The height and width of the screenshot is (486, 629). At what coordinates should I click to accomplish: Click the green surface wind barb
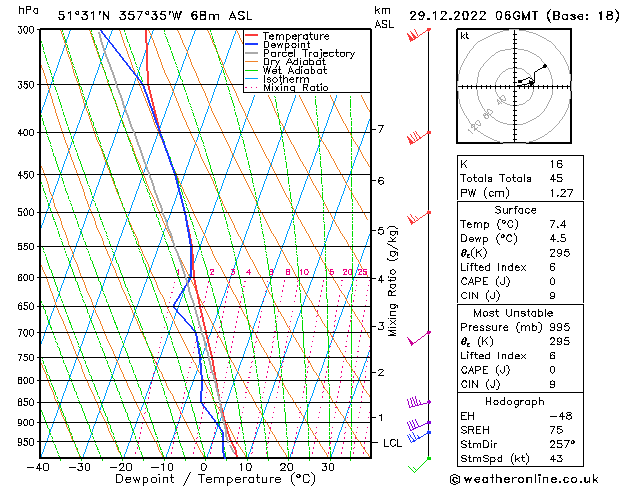[x=420, y=464]
